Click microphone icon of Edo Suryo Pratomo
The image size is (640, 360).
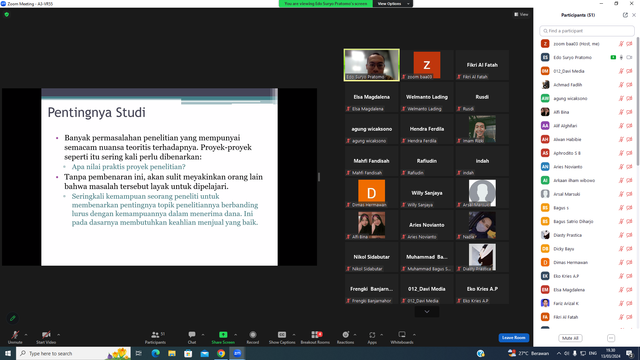coord(621,58)
